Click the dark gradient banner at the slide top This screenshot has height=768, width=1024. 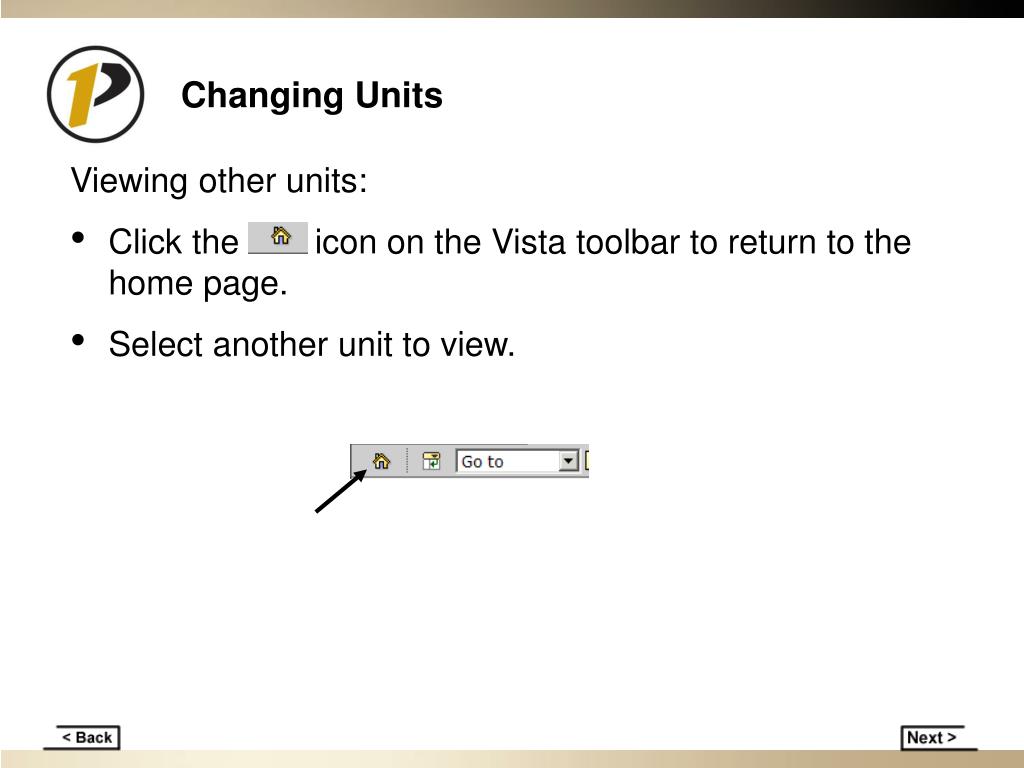pos(512,8)
